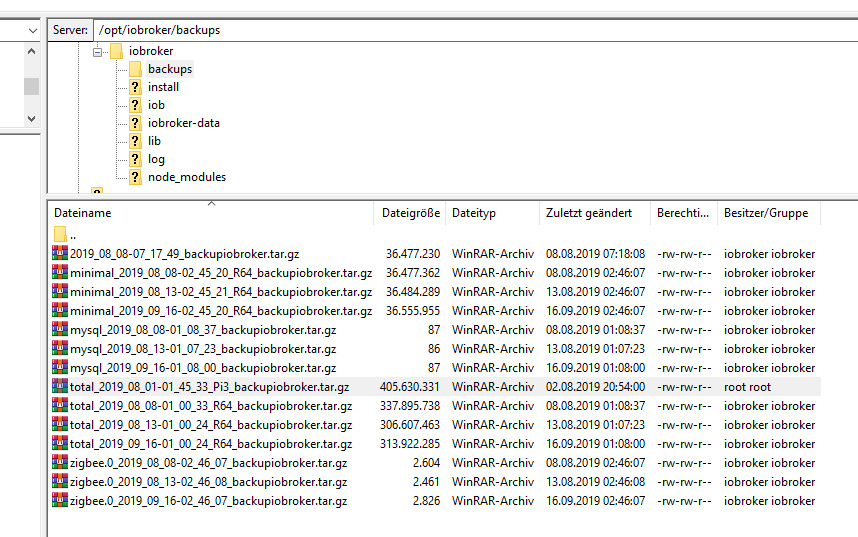Click file size value 405.630.331
The image size is (858, 537).
point(410,387)
